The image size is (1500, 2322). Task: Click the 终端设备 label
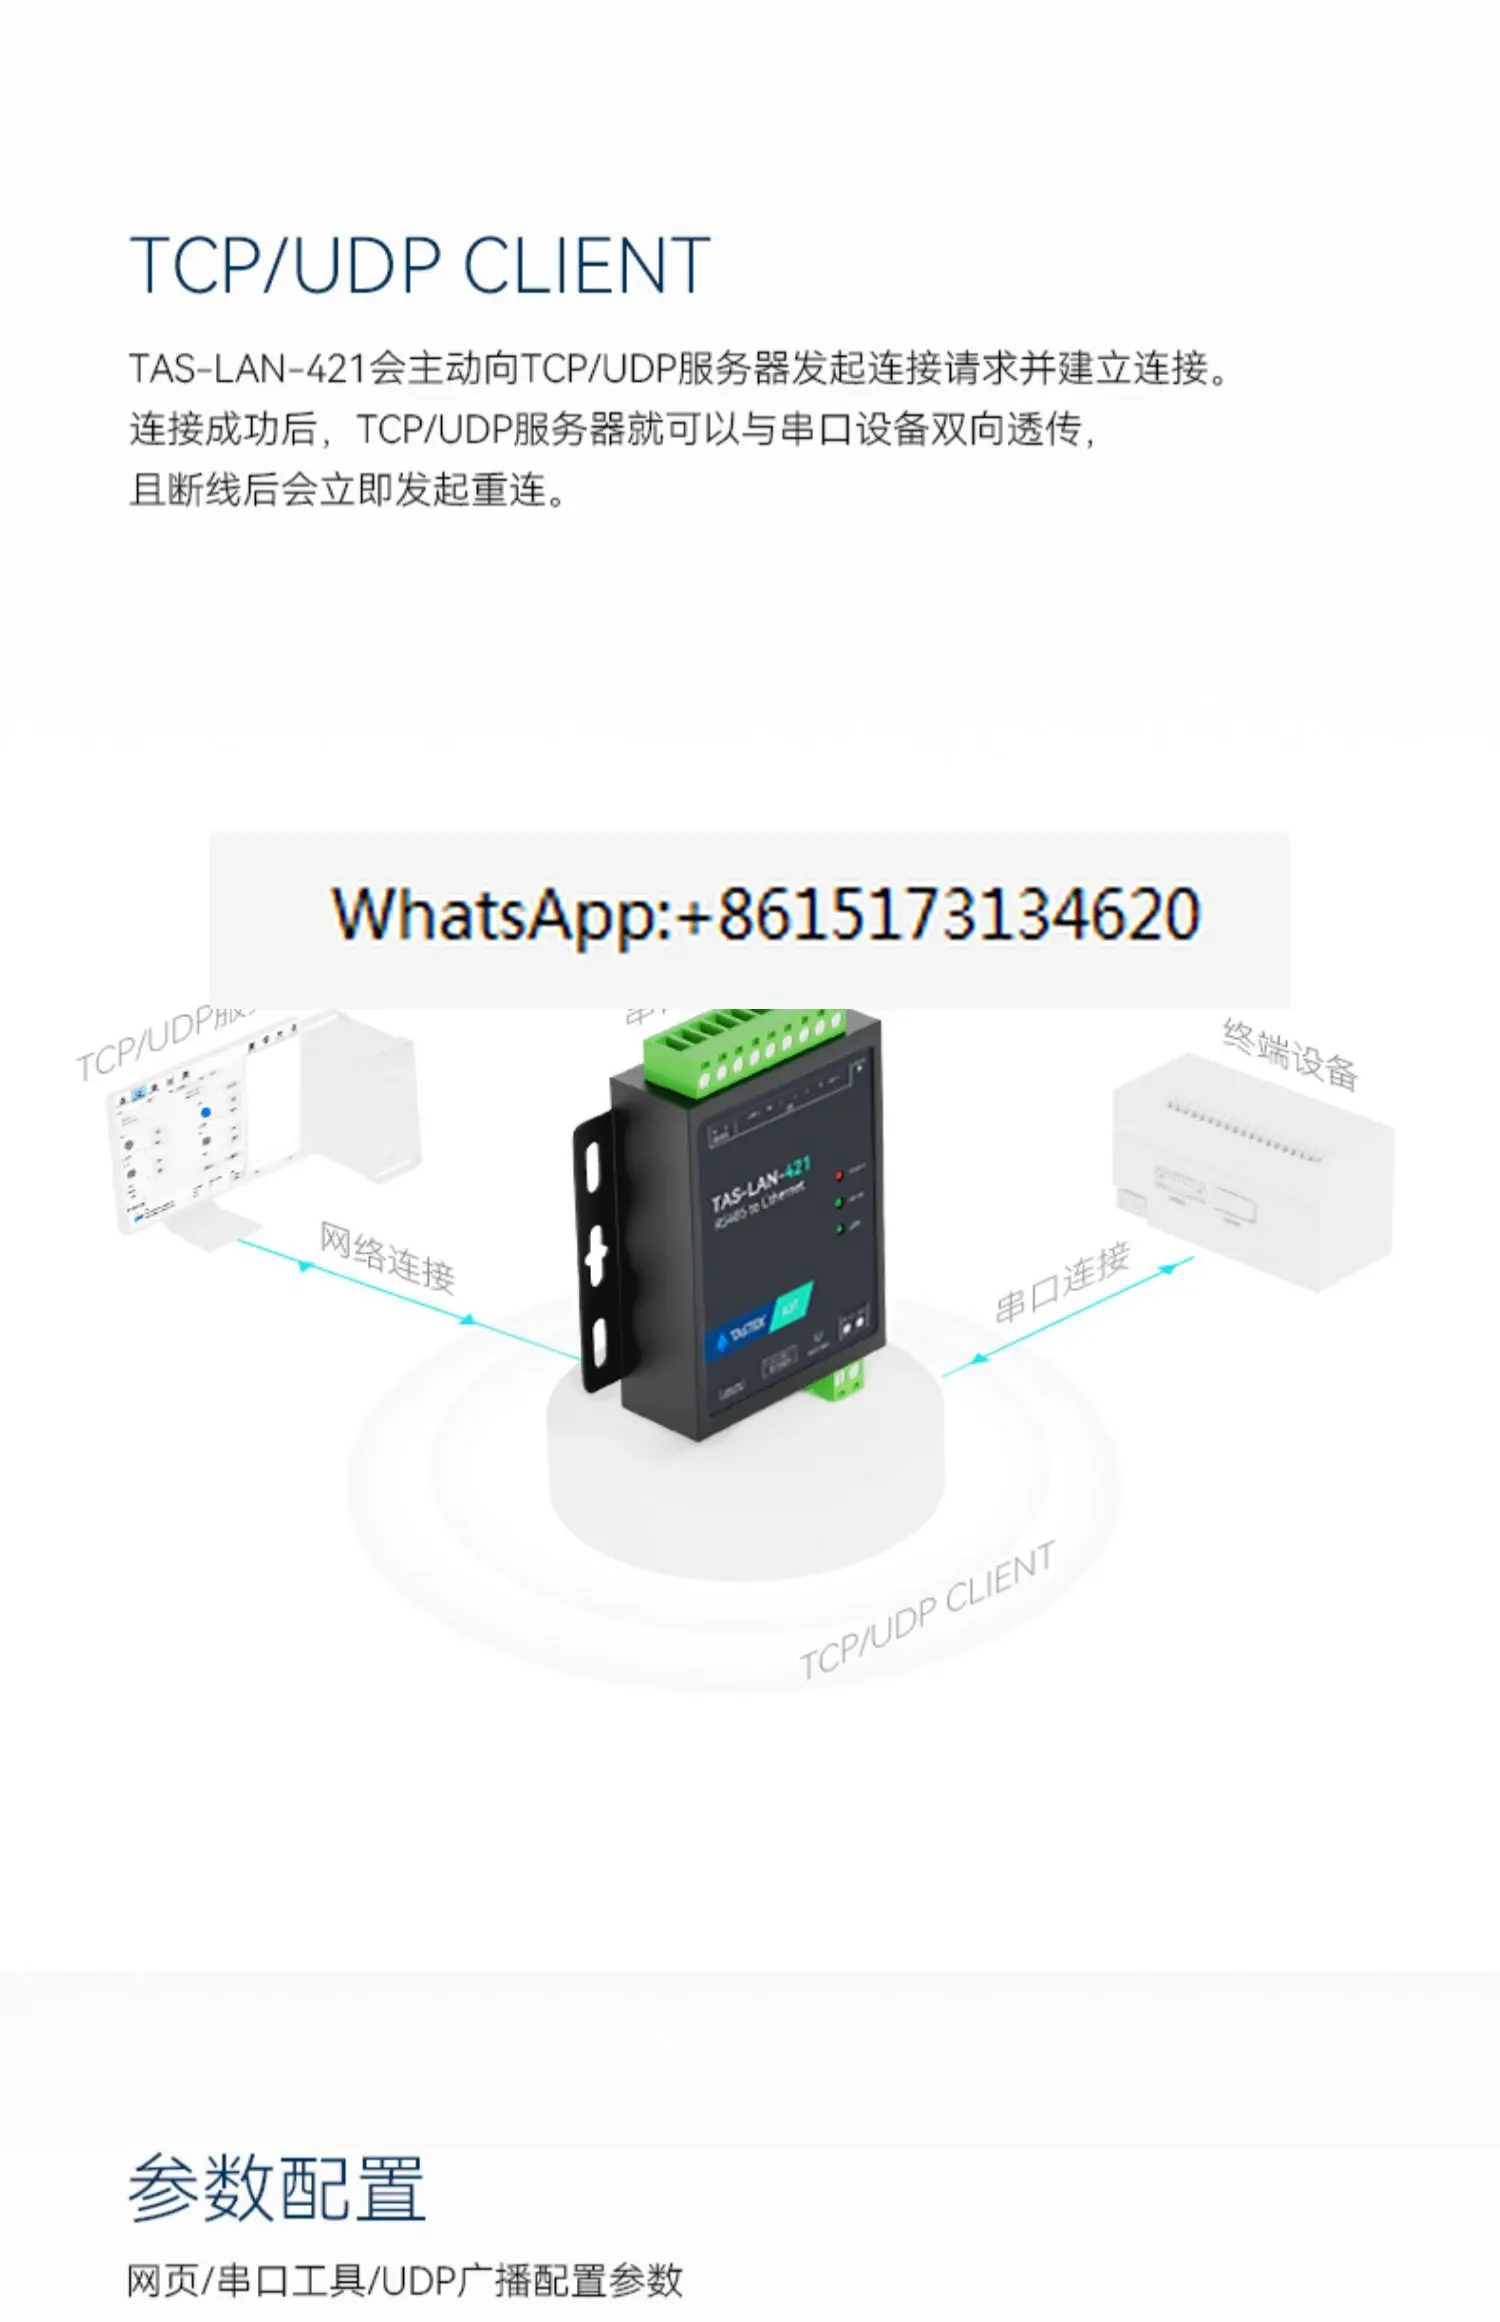click(1290, 1054)
